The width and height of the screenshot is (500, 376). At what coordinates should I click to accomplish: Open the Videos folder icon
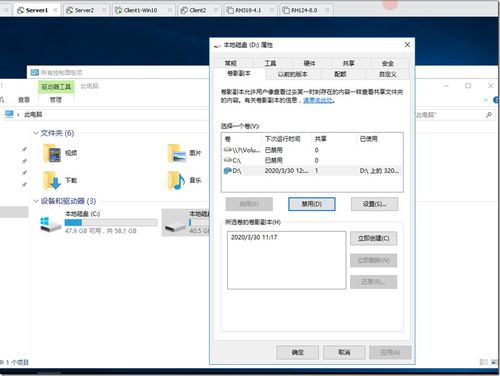(x=52, y=154)
